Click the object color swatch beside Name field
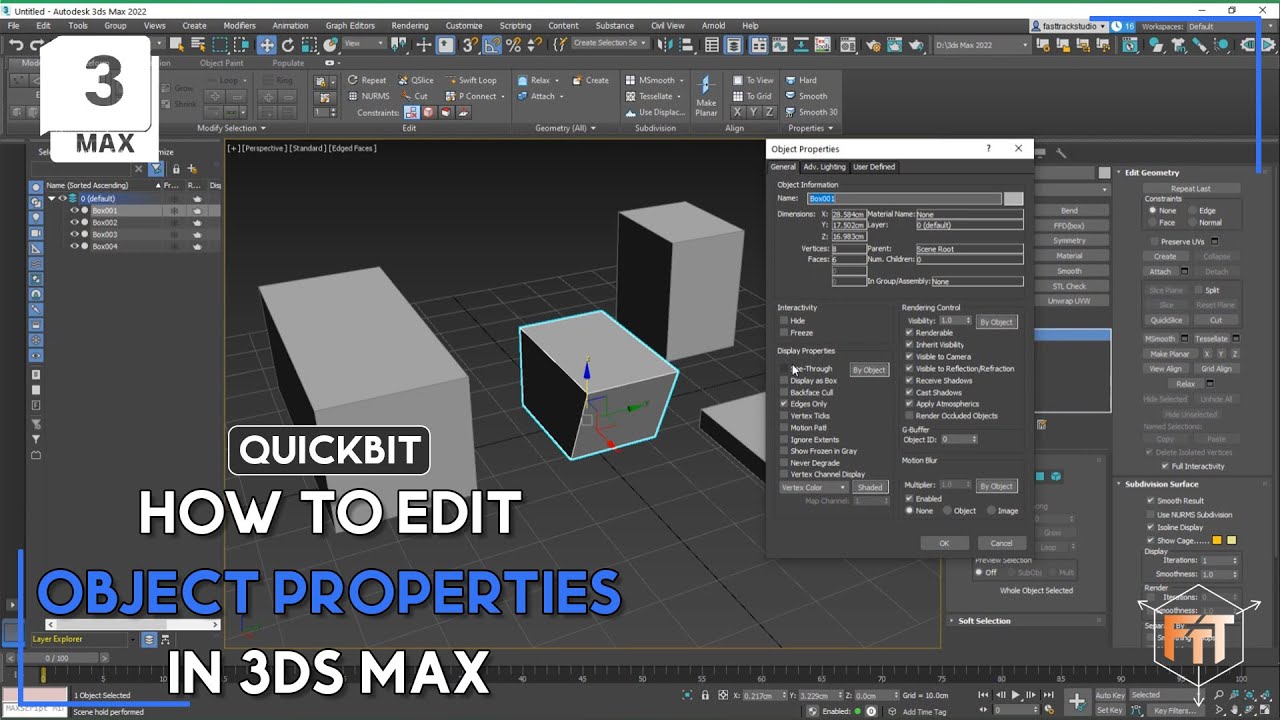The width and height of the screenshot is (1280, 720). 1014,199
